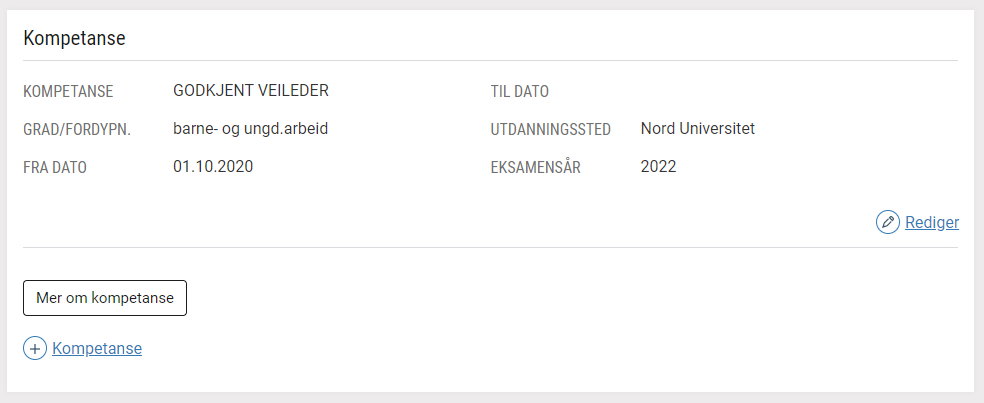
Task: Click the 01.10.2020 start date value
Action: (213, 167)
